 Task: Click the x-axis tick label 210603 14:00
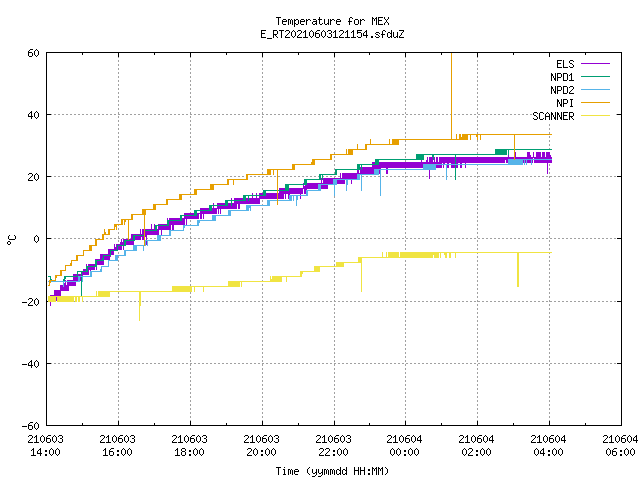pos(45,446)
